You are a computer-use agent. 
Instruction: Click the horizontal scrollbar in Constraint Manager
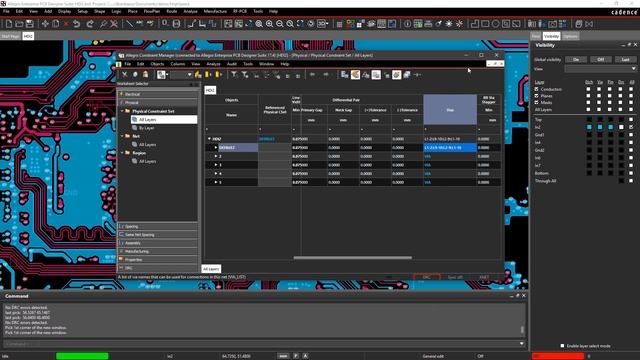click(x=353, y=258)
